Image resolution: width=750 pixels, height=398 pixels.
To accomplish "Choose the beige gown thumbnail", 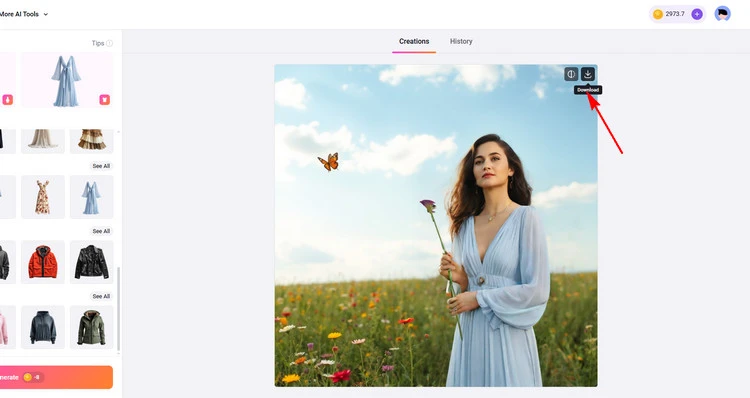I will pos(43,141).
